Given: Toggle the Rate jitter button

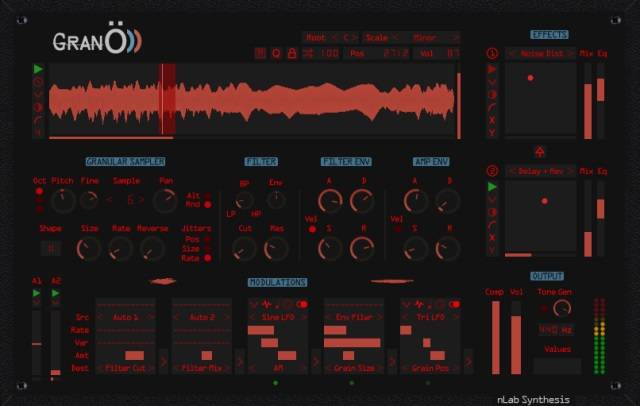Looking at the screenshot, I should 206,258.
